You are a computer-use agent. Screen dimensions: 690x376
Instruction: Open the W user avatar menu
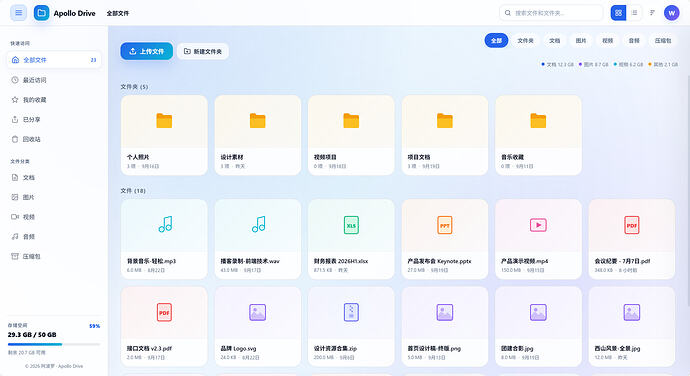672,13
